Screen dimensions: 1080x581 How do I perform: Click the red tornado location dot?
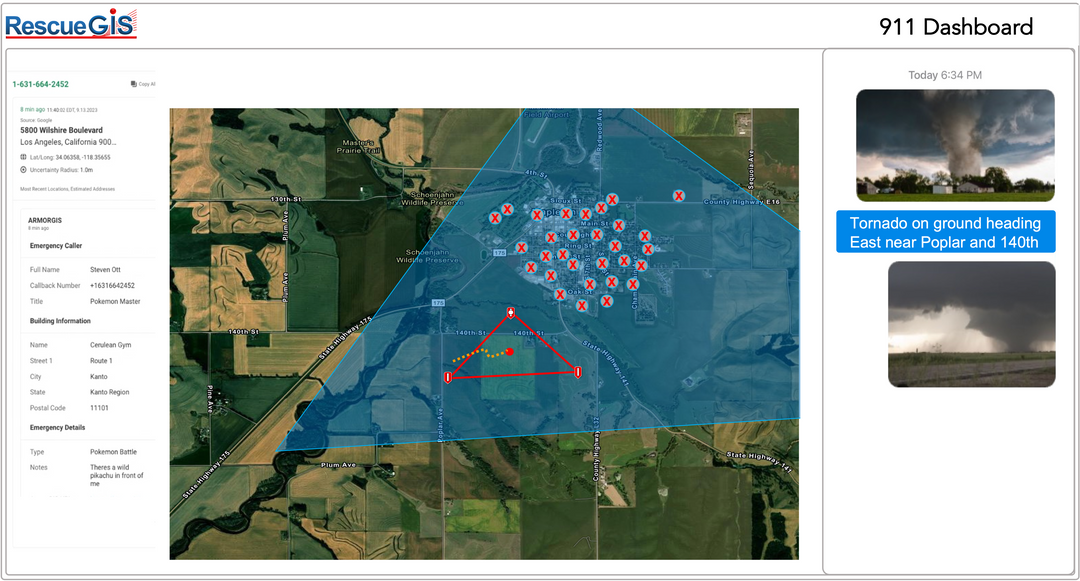[510, 352]
